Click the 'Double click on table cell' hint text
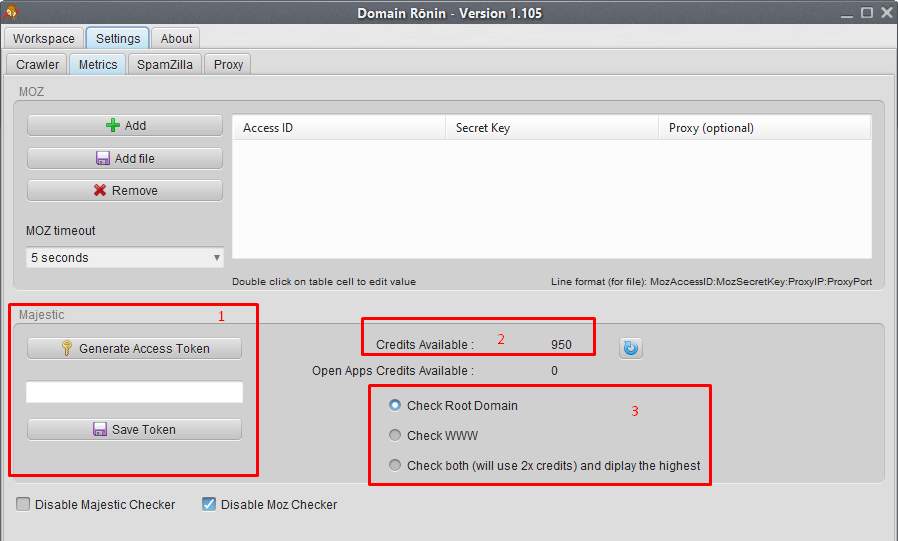 pyautogui.click(x=324, y=282)
